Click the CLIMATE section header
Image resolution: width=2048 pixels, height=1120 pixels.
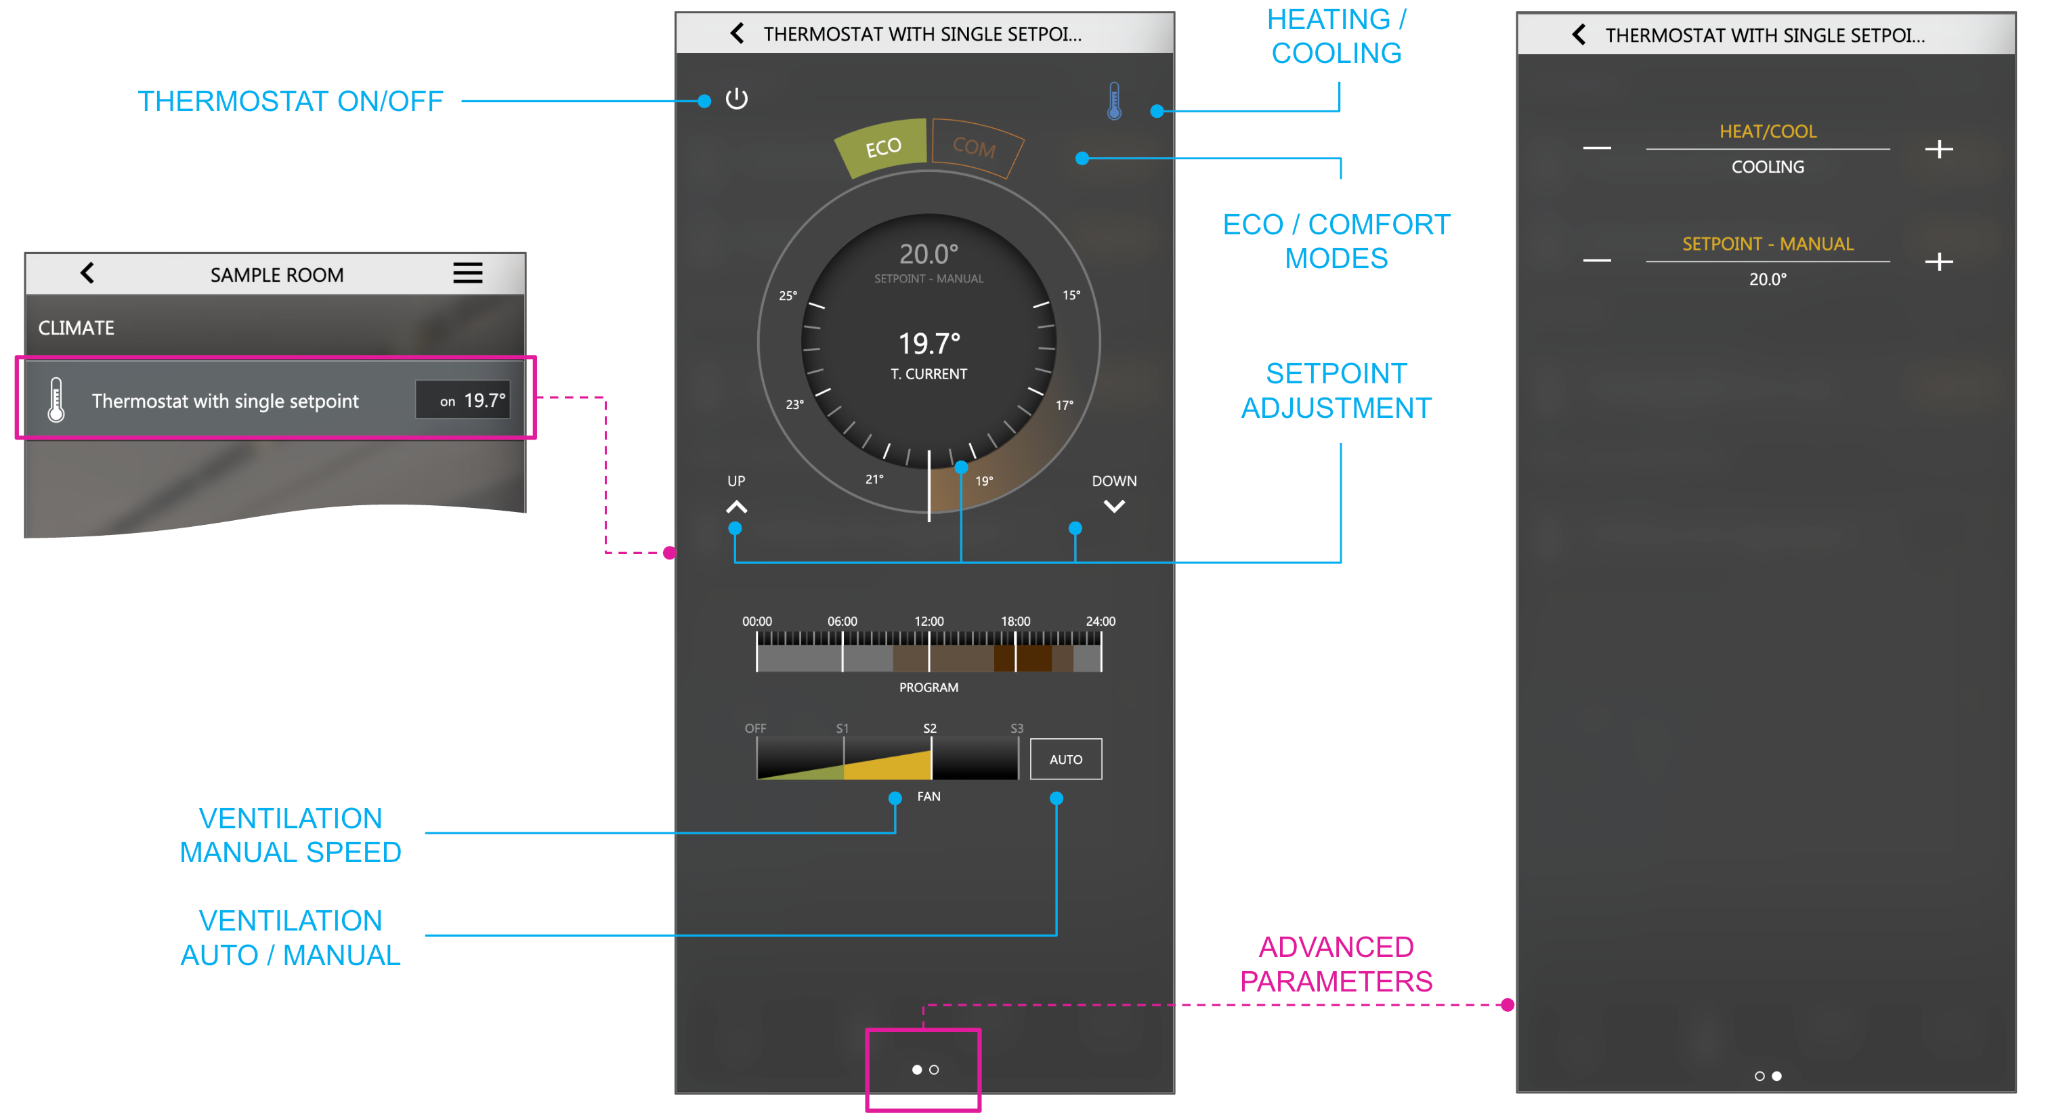coord(76,328)
